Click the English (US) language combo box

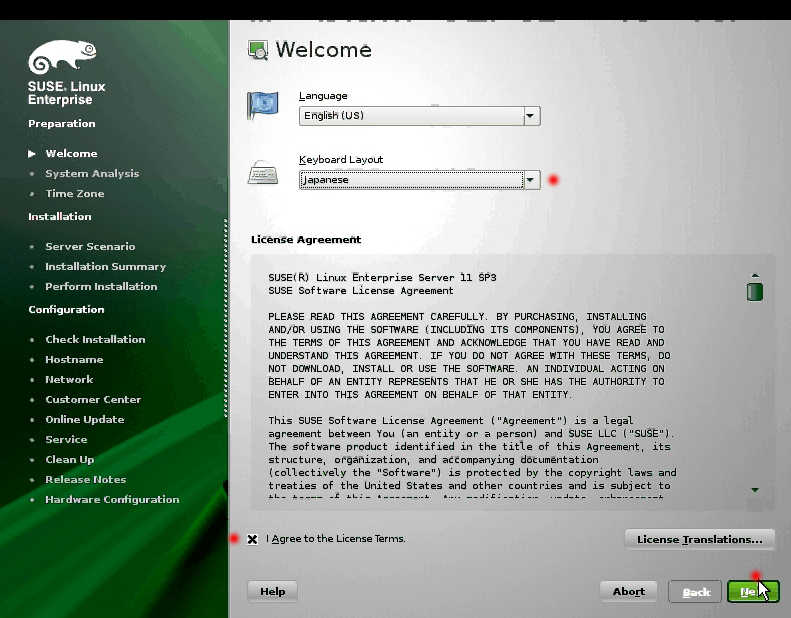click(419, 116)
